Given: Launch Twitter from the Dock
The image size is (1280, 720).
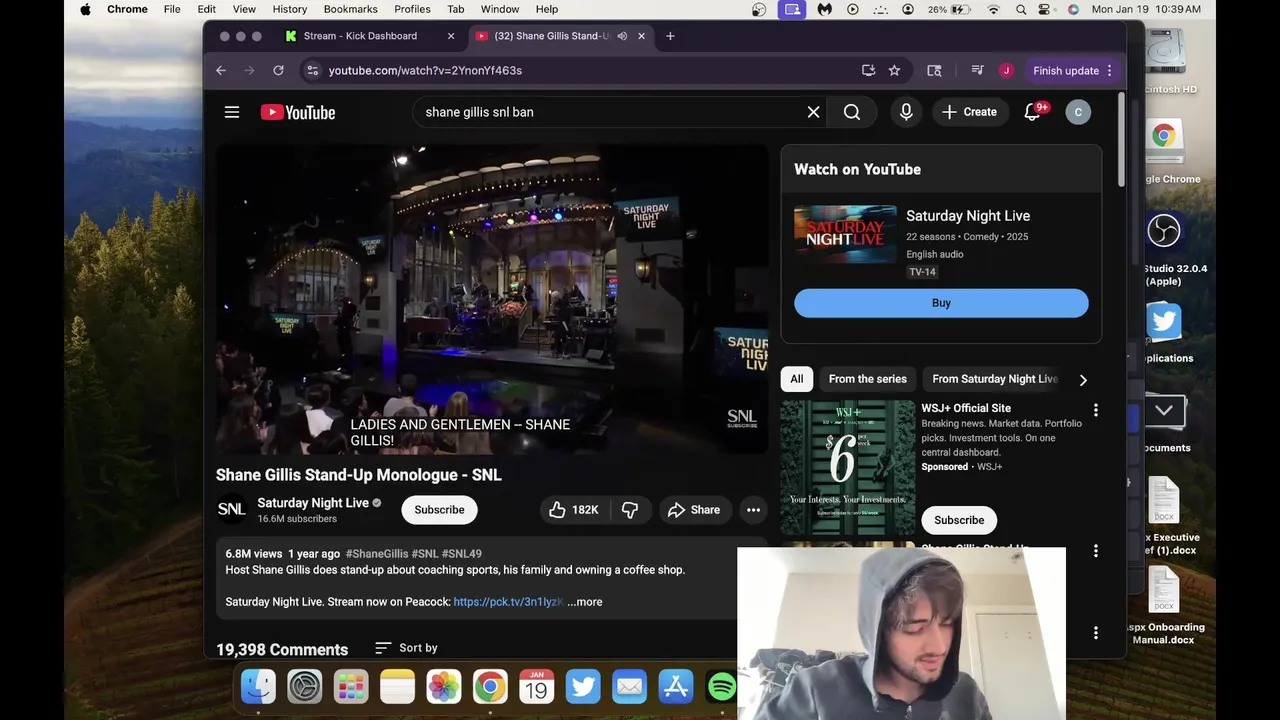Looking at the screenshot, I should (x=583, y=686).
